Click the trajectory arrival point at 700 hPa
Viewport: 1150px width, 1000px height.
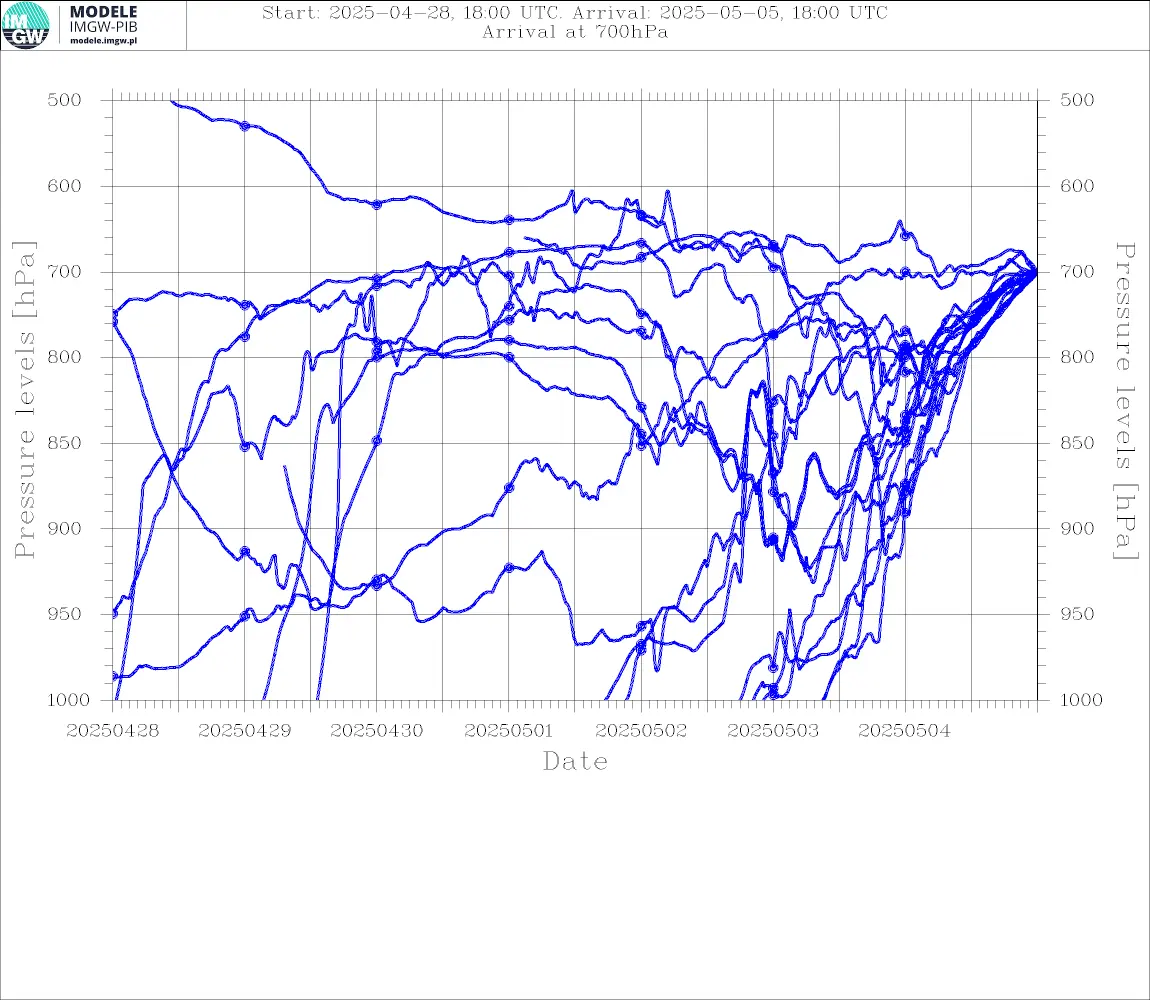tap(1036, 273)
